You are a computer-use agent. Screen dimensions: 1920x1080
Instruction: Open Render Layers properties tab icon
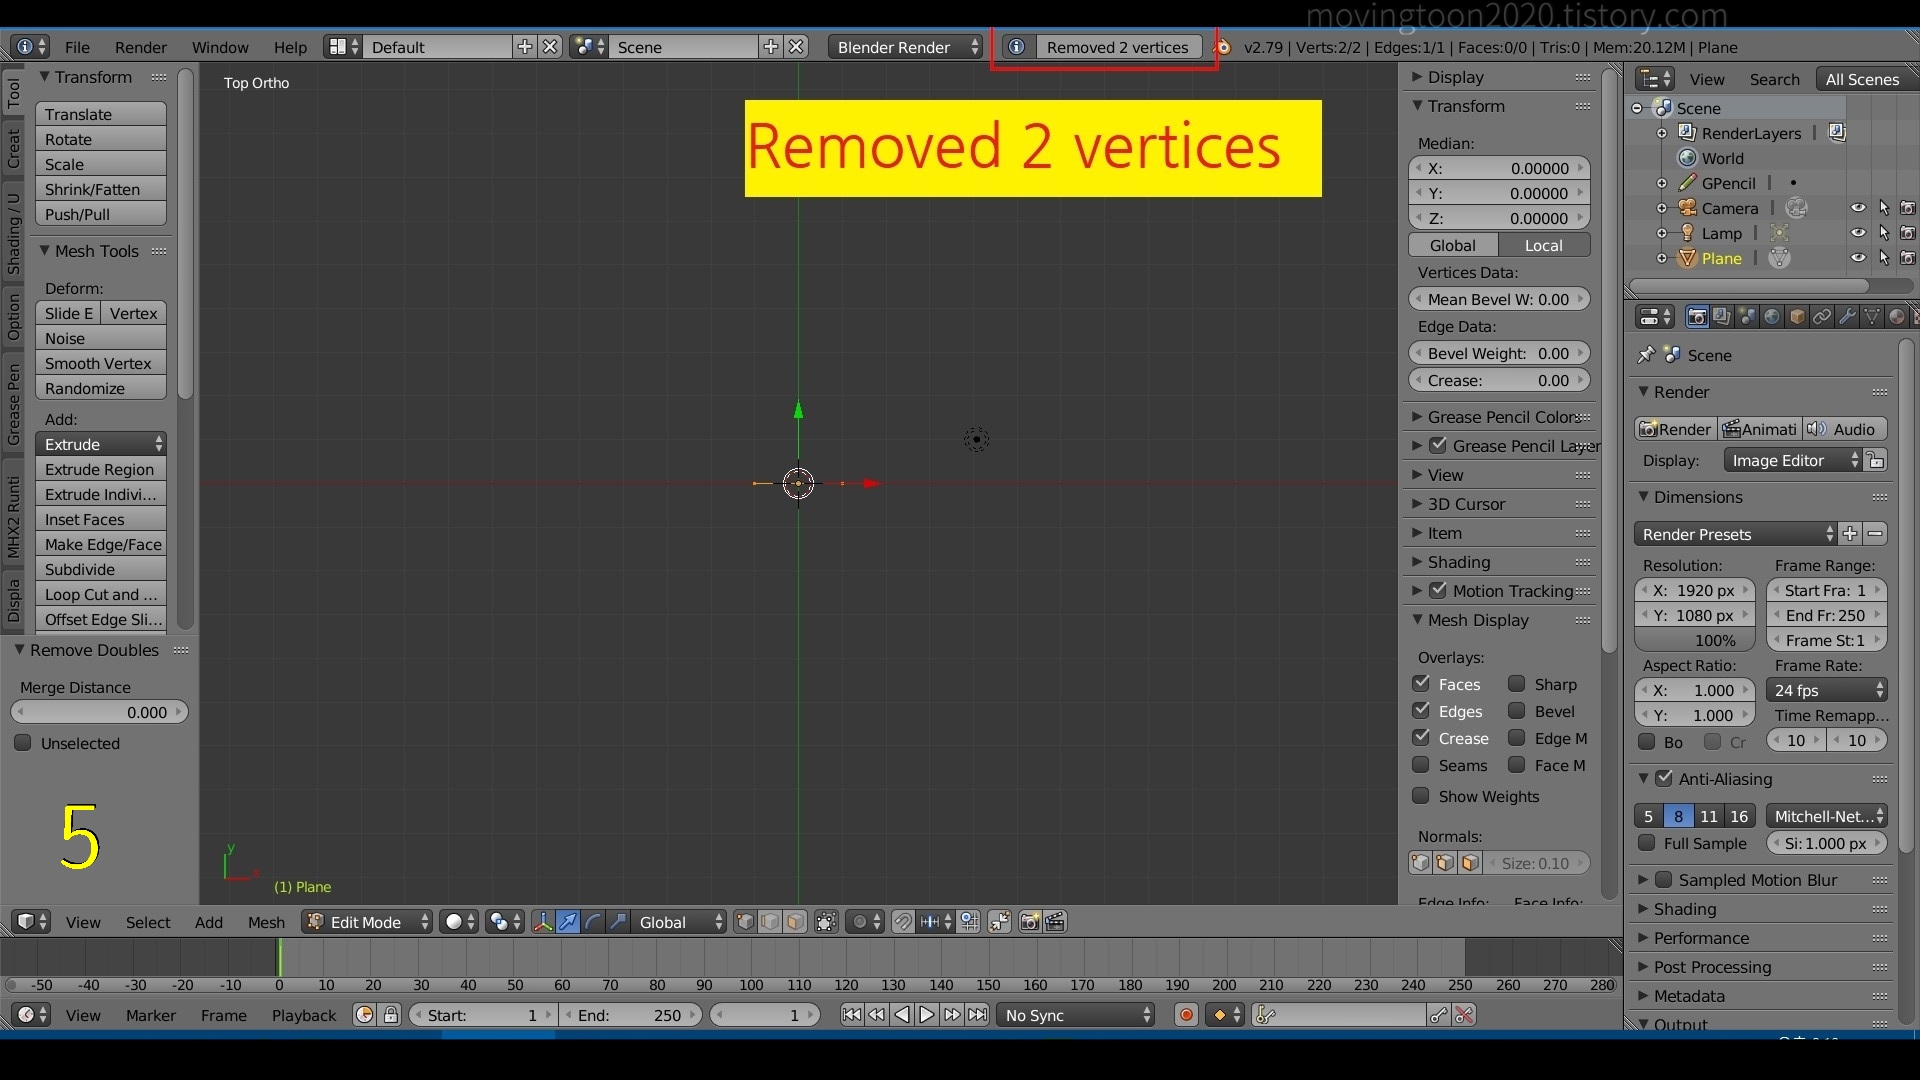(1722, 317)
